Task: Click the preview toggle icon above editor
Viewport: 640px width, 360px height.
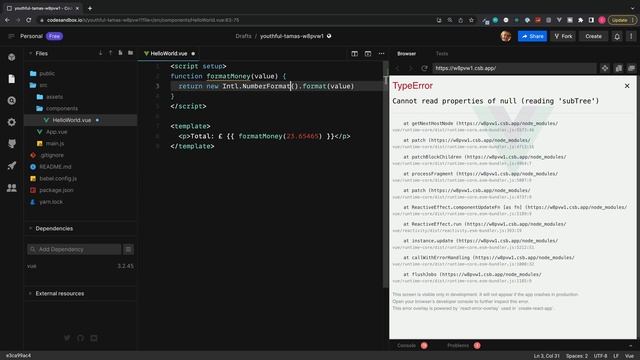Action: pyautogui.click(x=368, y=53)
